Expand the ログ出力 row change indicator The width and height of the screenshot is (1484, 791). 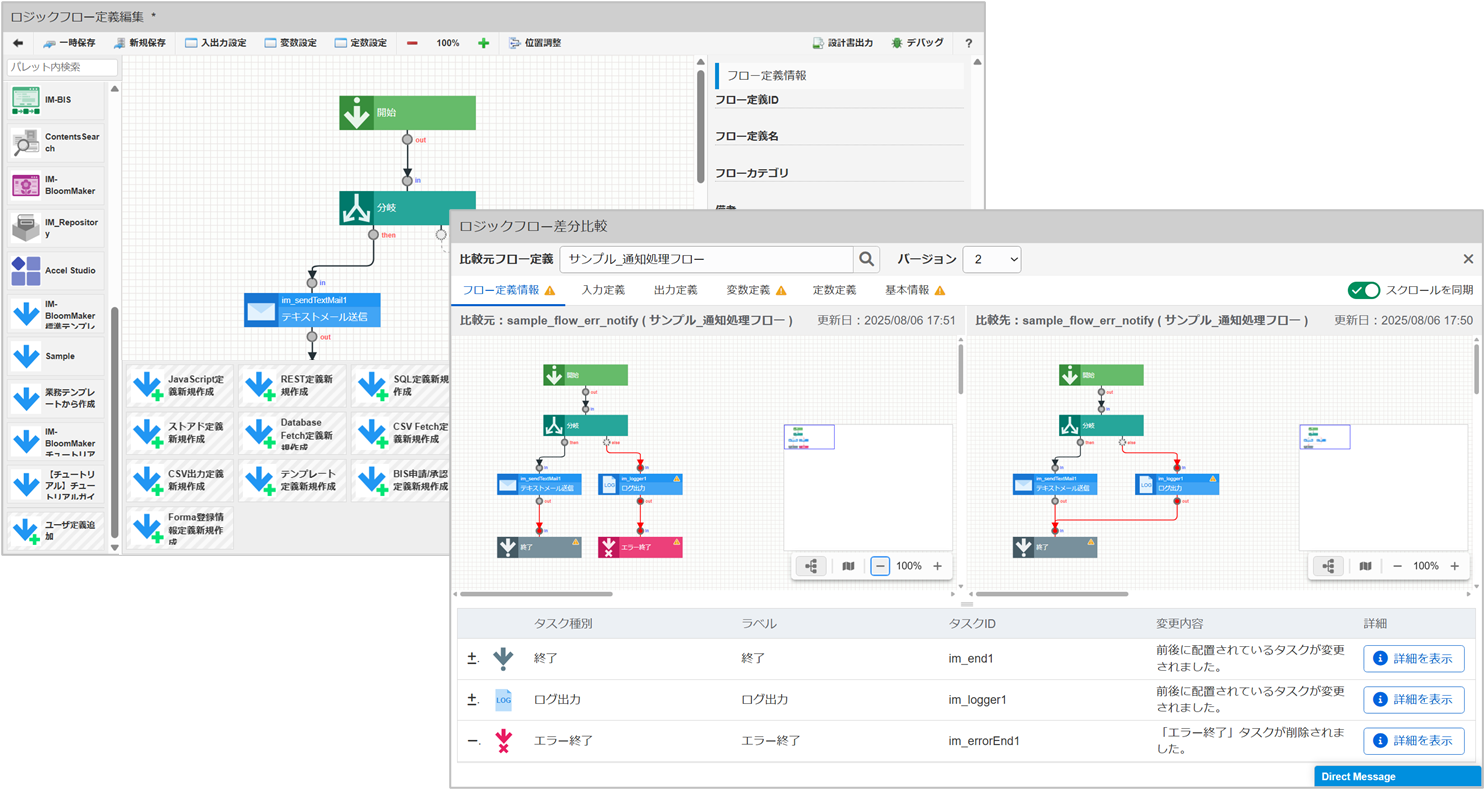pyautogui.click(x=472, y=700)
